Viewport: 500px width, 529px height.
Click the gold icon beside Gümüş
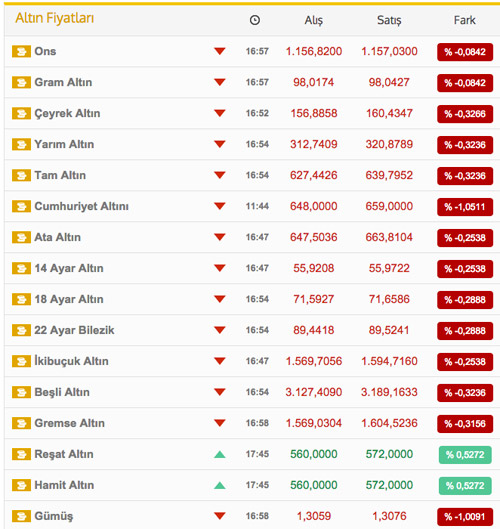tap(21, 516)
